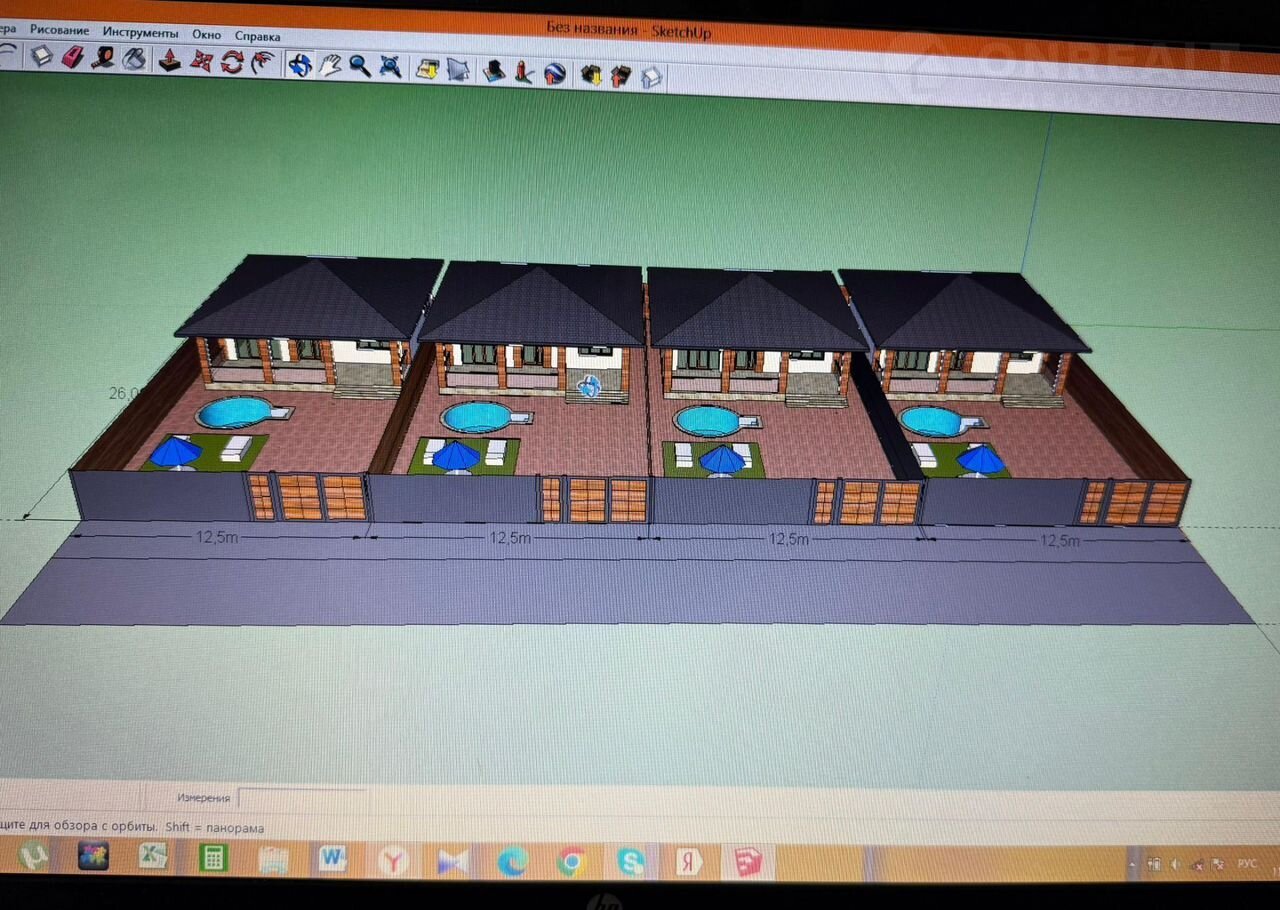The width and height of the screenshot is (1280, 910).
Task: Show hidden system tray icons
Action: click(1132, 863)
